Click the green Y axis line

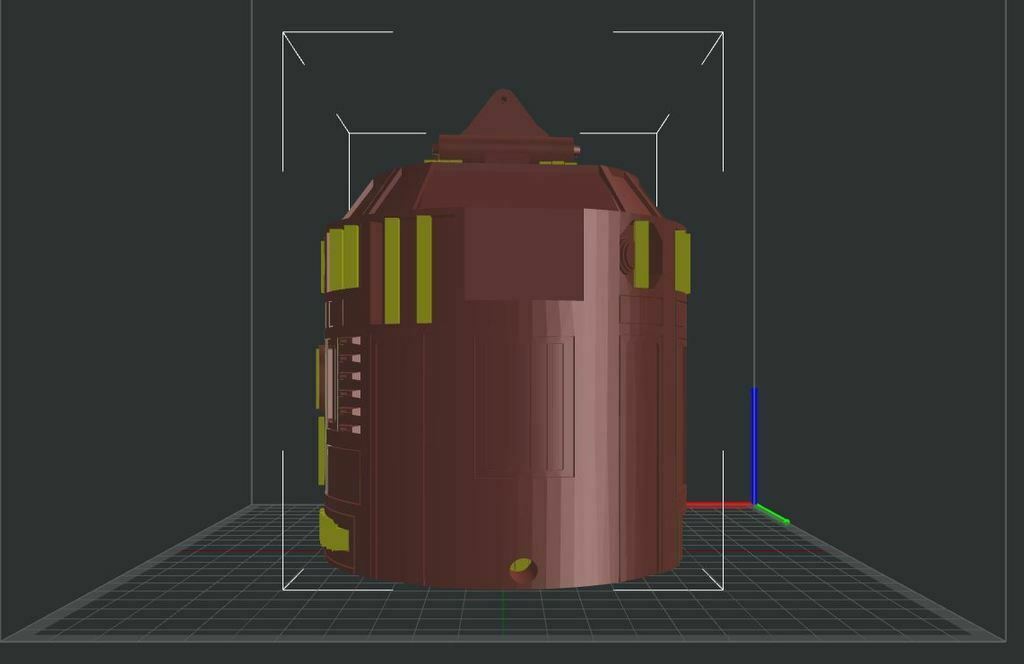772,514
